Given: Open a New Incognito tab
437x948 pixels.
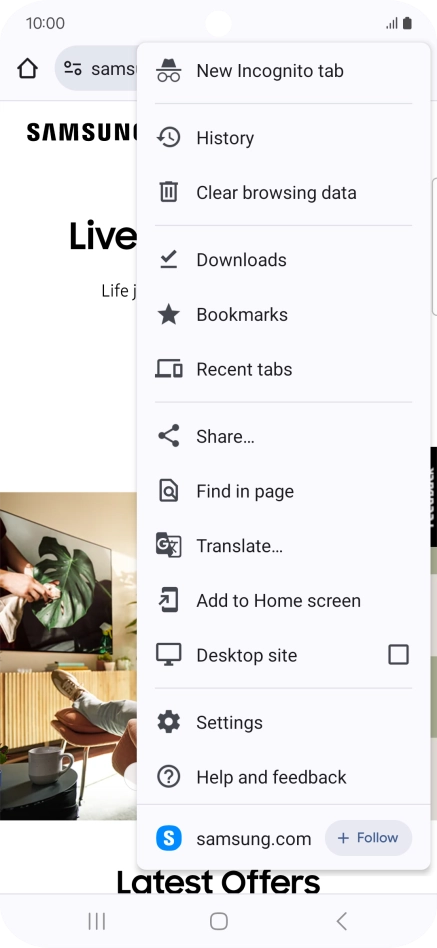Looking at the screenshot, I should click(283, 71).
